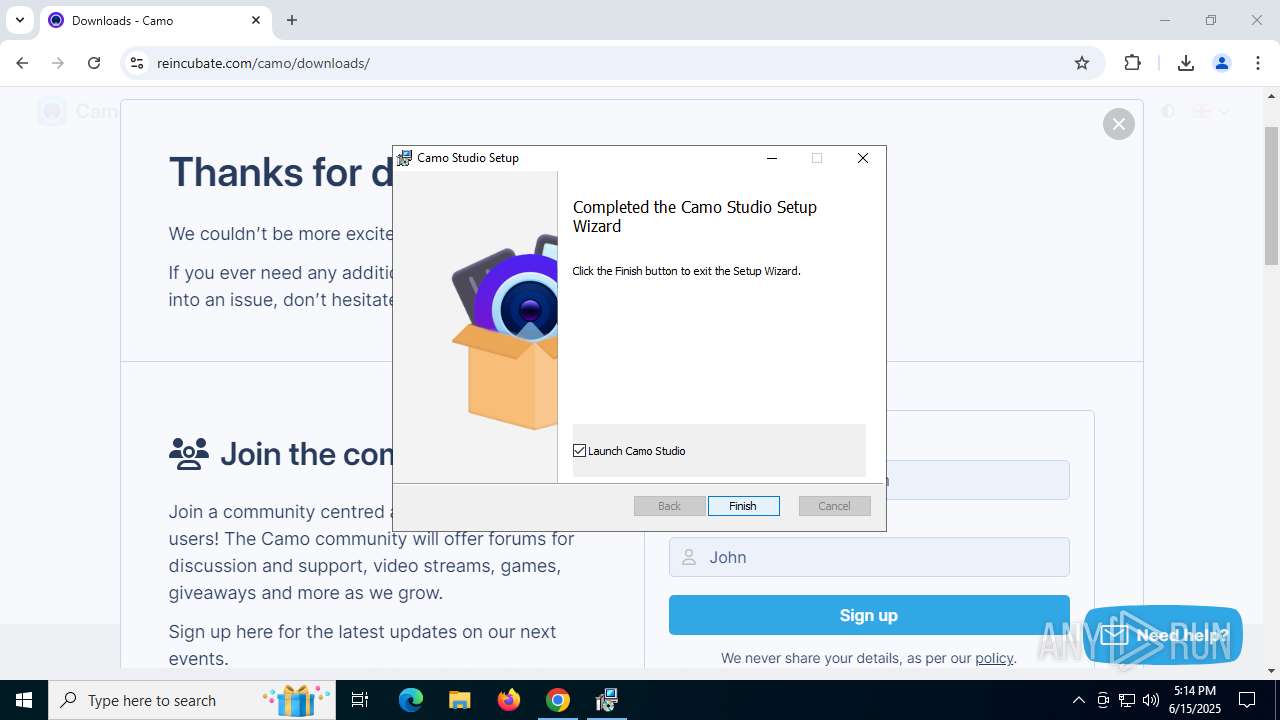The height and width of the screenshot is (720, 1280).
Task: Click the language flag dropdown on the page
Action: coord(1210,111)
